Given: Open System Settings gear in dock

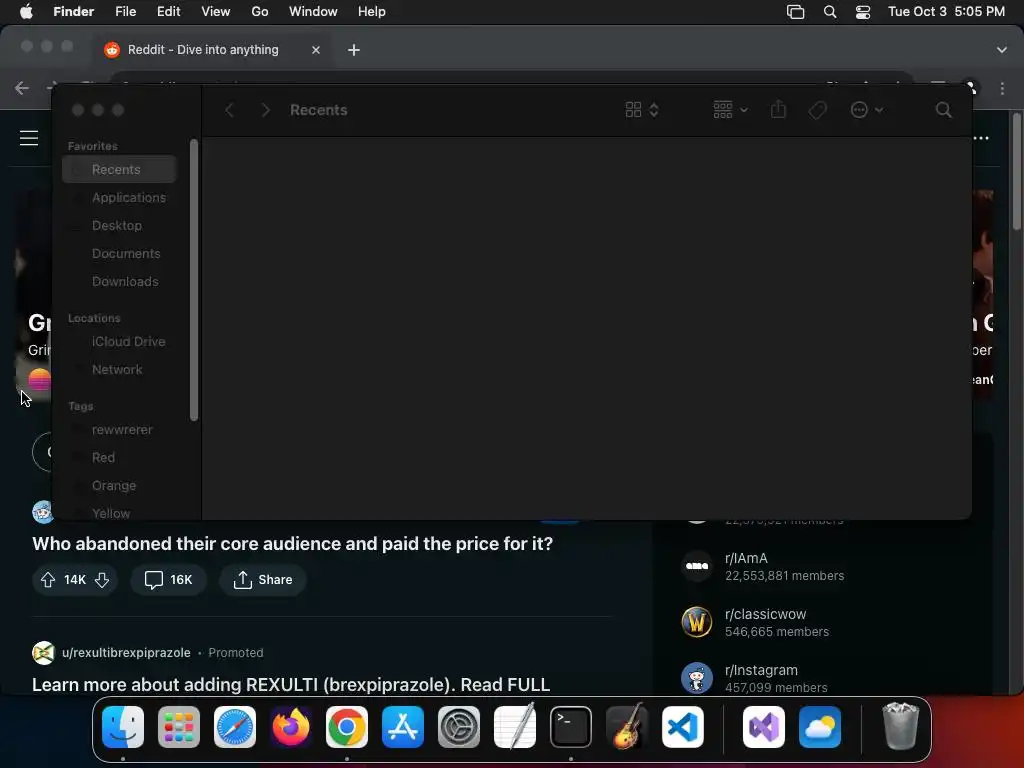Looking at the screenshot, I should (458, 727).
